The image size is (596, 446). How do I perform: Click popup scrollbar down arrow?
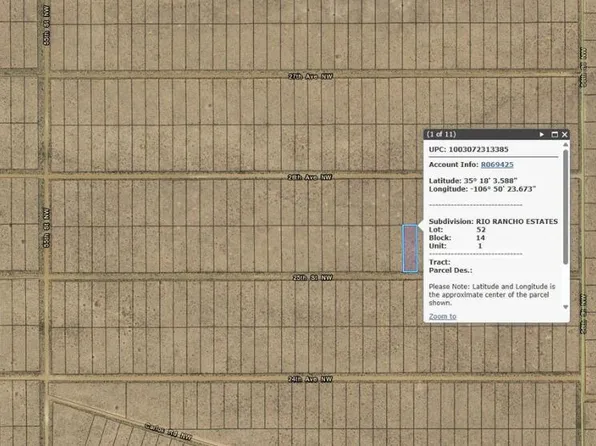point(566,307)
